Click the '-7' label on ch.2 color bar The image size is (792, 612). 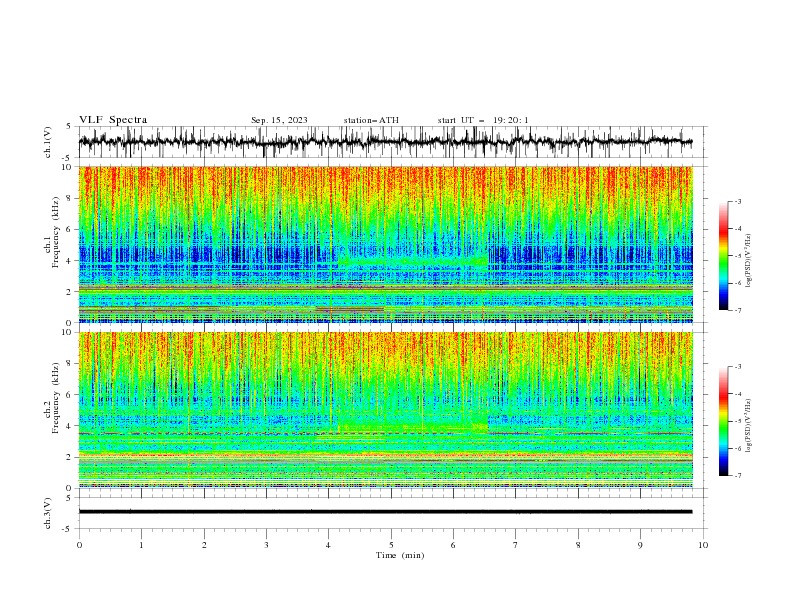point(737,475)
